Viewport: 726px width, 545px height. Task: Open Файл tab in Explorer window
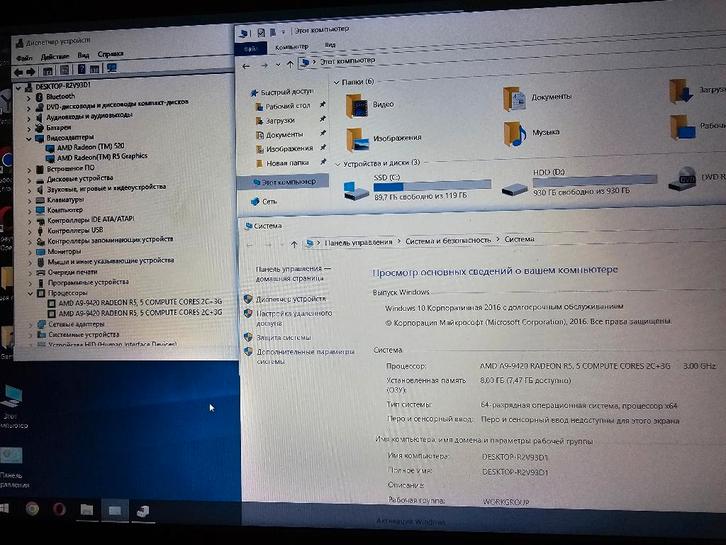[x=250, y=49]
